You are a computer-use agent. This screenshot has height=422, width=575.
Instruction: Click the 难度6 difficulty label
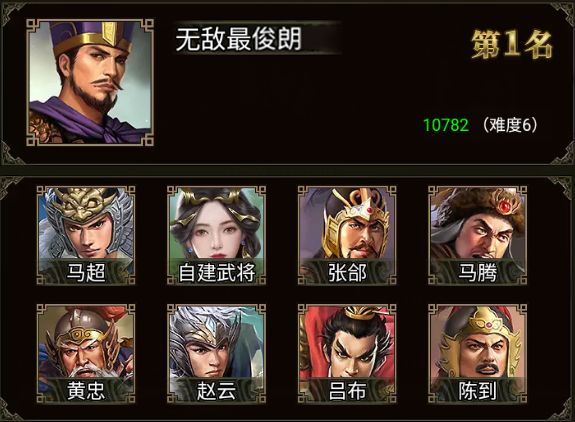(x=510, y=125)
